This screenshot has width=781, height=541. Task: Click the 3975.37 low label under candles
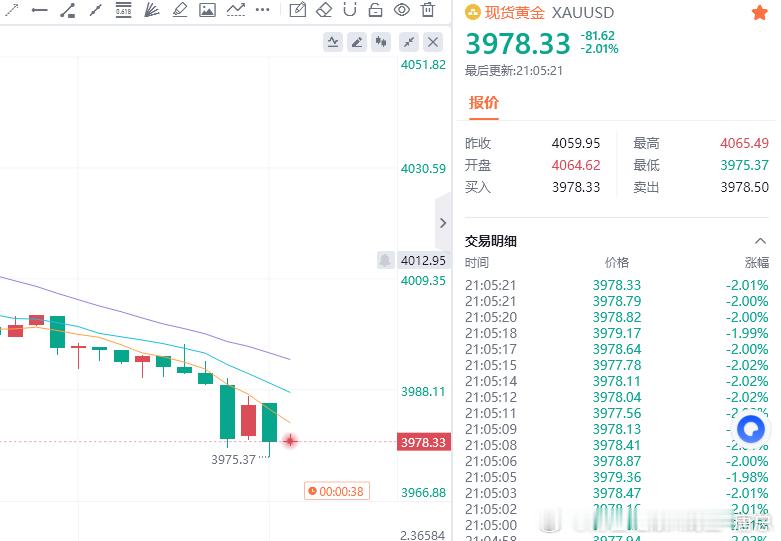point(233,459)
